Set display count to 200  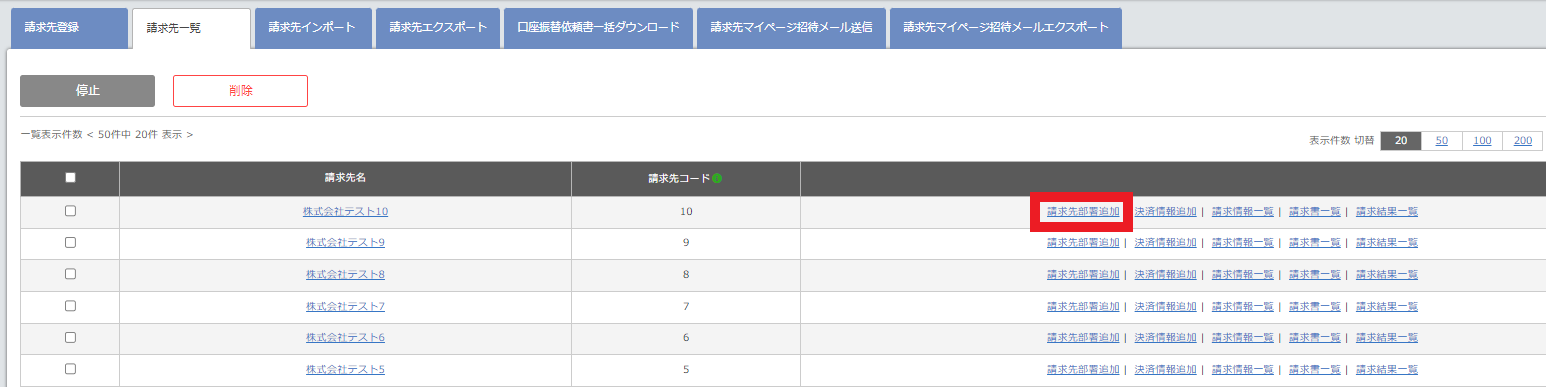(x=1522, y=141)
